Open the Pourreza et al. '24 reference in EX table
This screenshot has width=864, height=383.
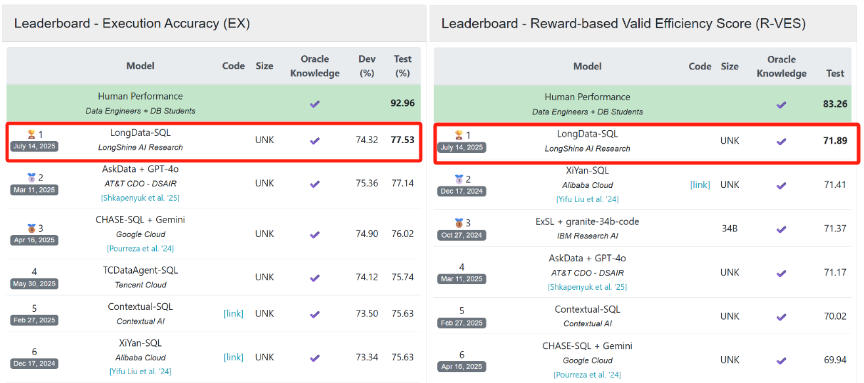(x=141, y=249)
